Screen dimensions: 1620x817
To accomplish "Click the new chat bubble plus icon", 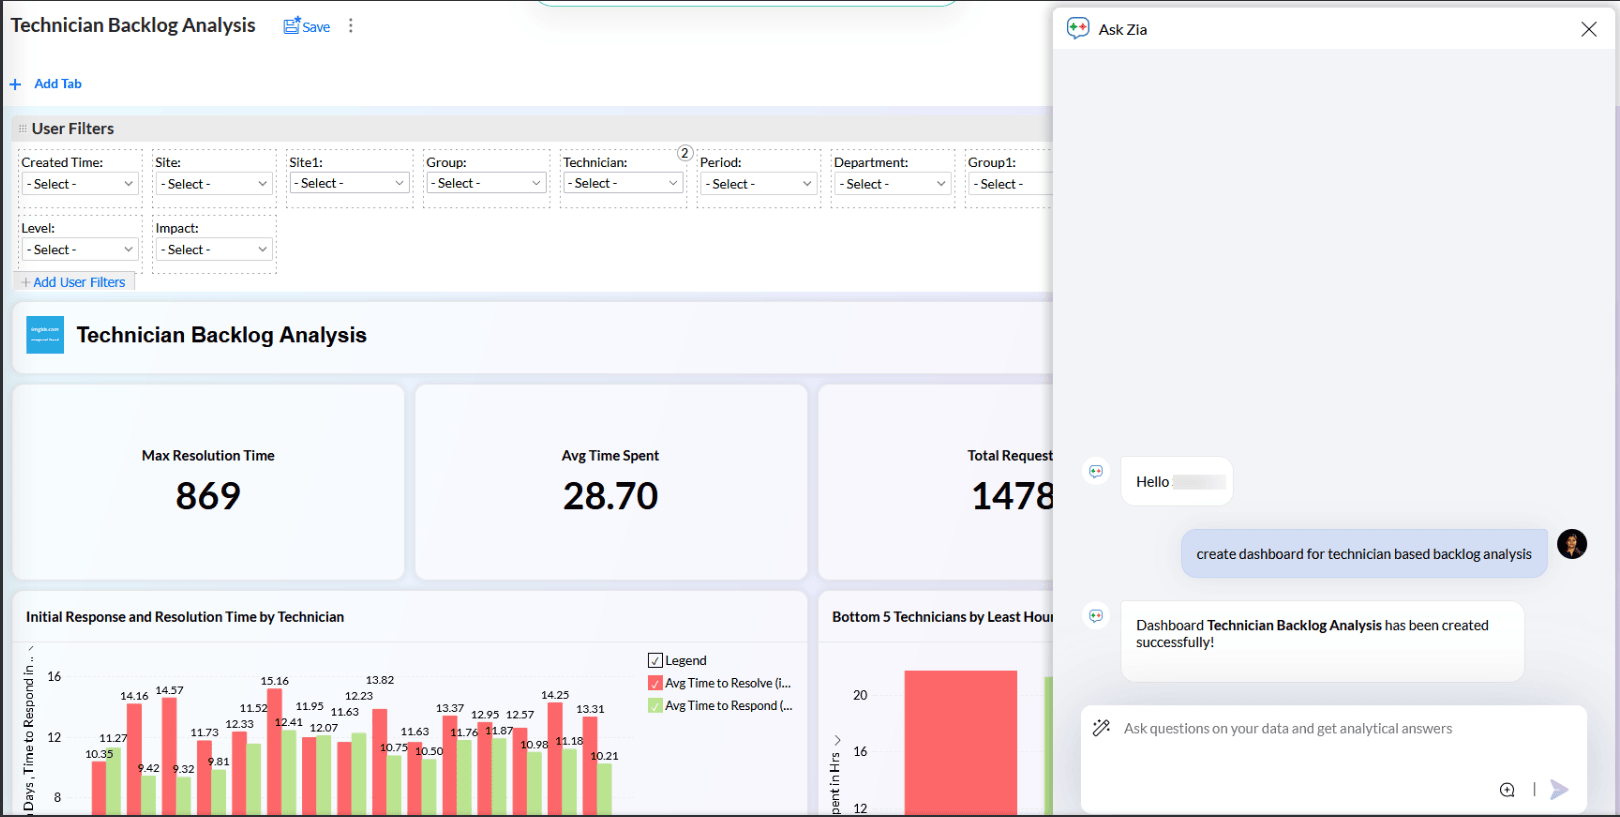I will pyautogui.click(x=1507, y=790).
